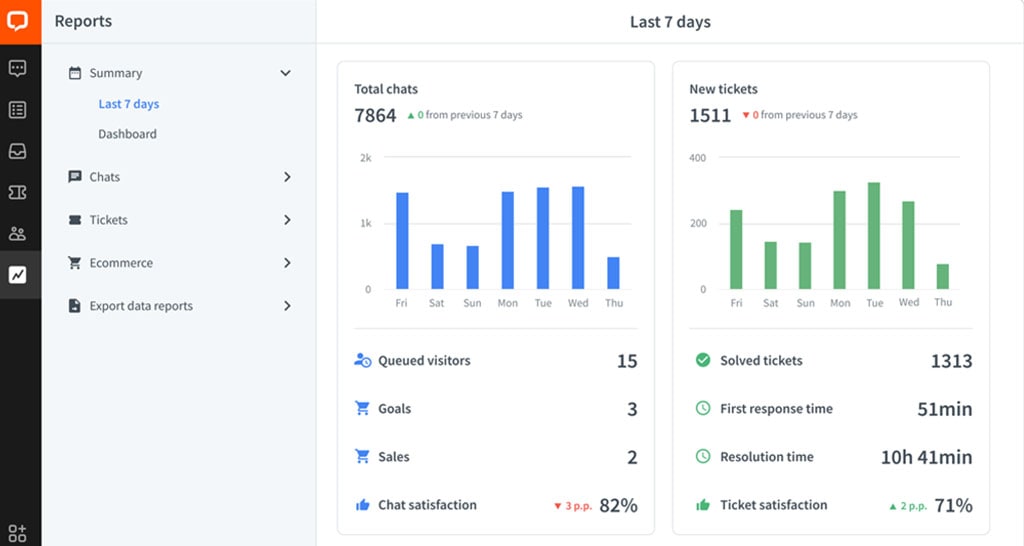The width and height of the screenshot is (1024, 546).
Task: Select the Reports chart icon
Action: [18, 275]
